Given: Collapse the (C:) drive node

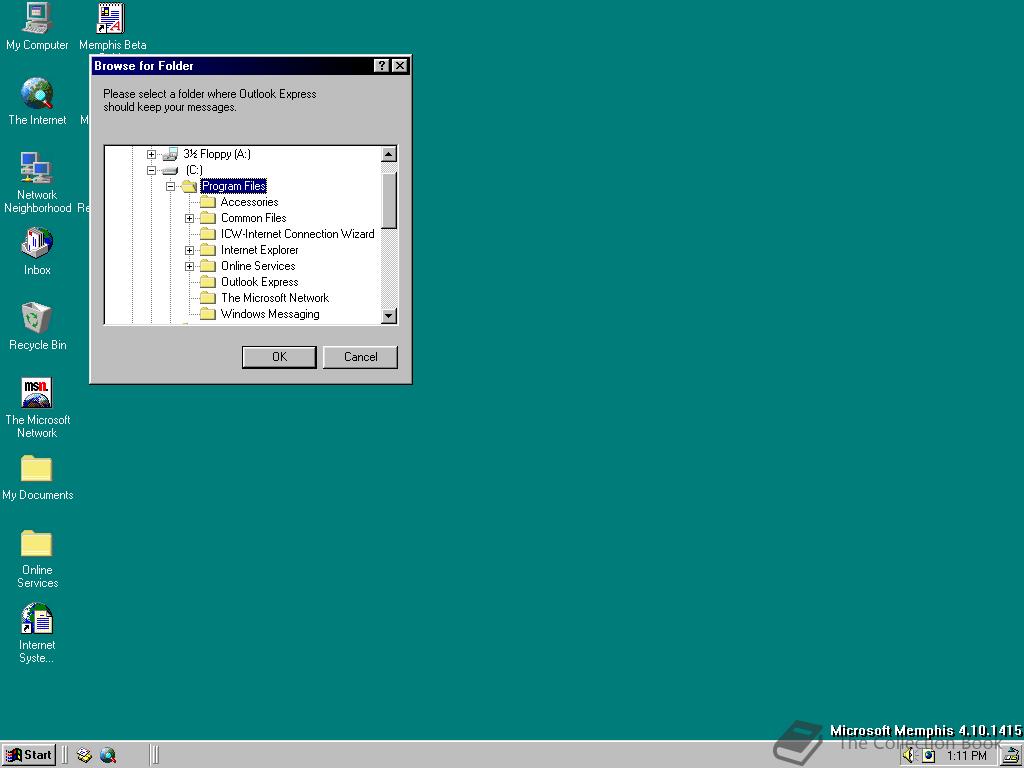Looking at the screenshot, I should pos(152,170).
